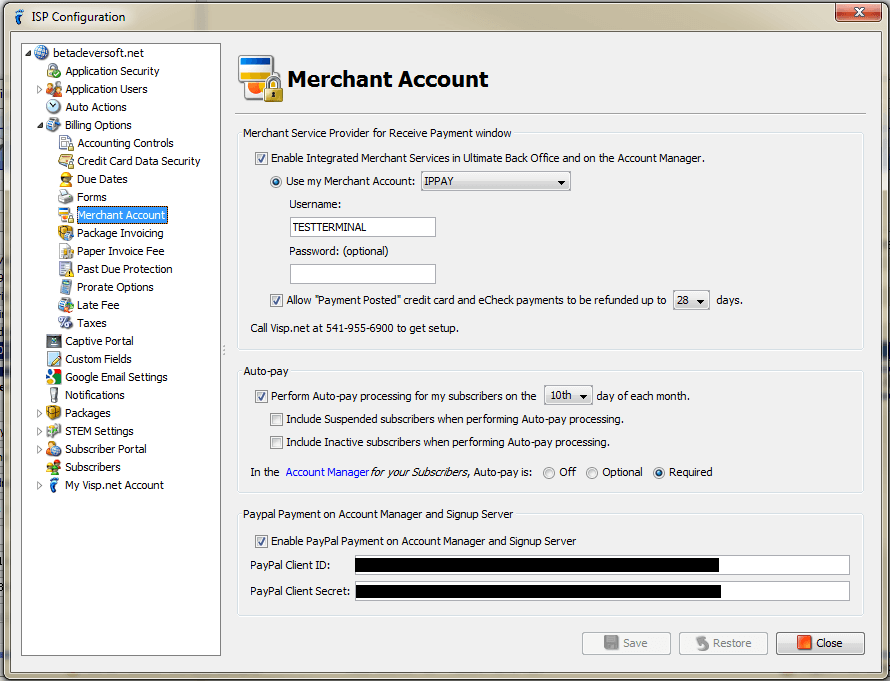Viewport: 890px width, 681px height.
Task: Open Accounting Controls settings
Action: pos(125,143)
